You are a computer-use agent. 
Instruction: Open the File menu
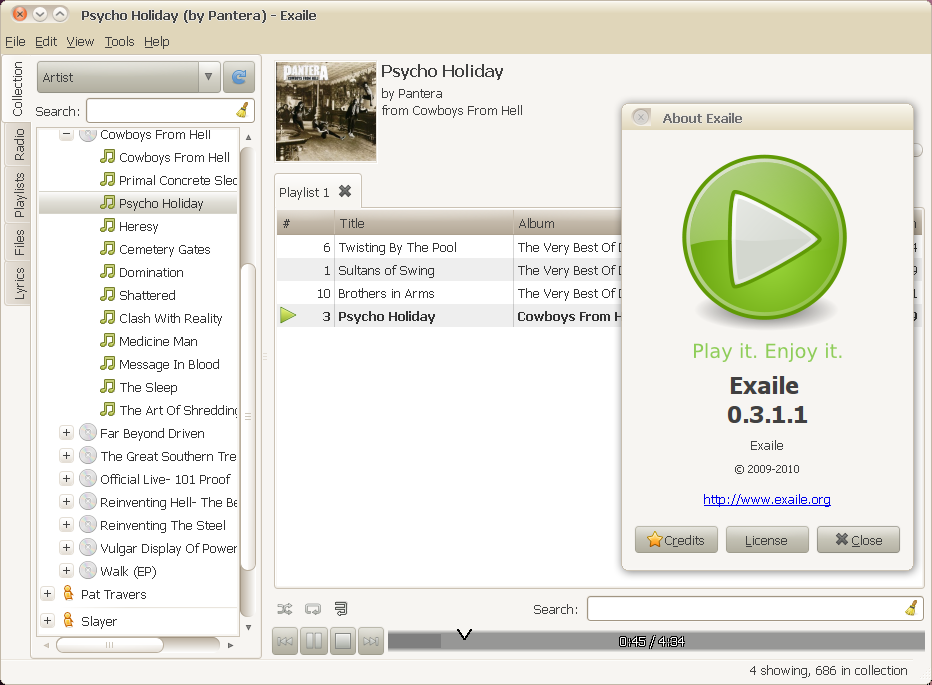pyautogui.click(x=15, y=42)
